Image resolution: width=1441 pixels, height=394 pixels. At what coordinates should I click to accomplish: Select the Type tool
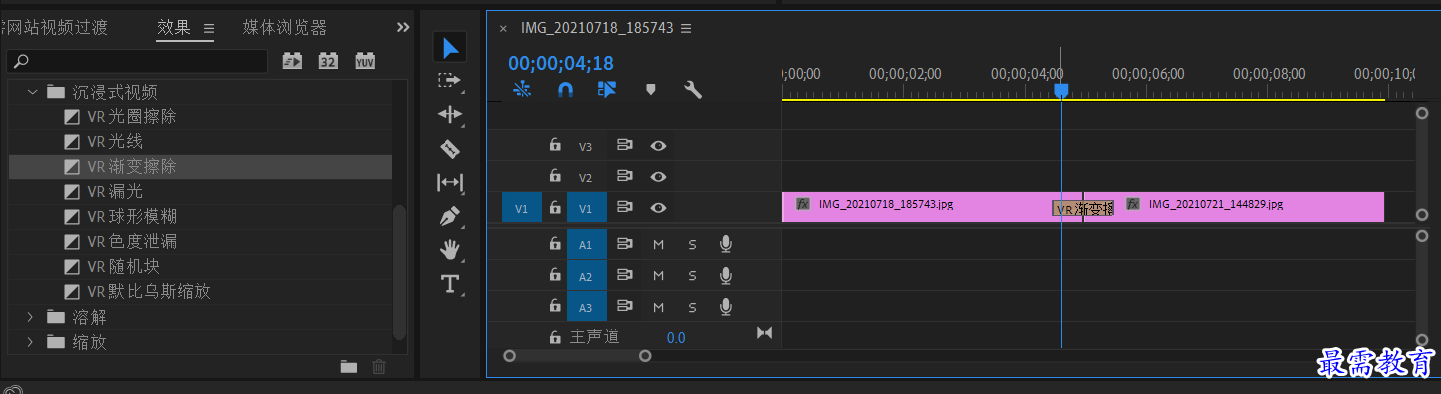coord(450,284)
